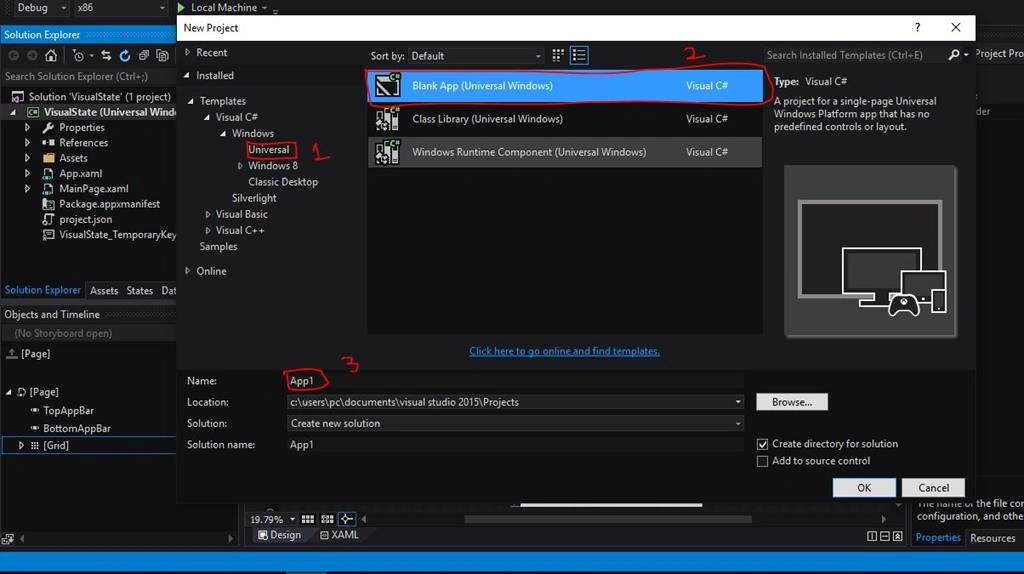Switch to the Assets tab
Image resolution: width=1024 pixels, height=574 pixels.
[x=104, y=291]
